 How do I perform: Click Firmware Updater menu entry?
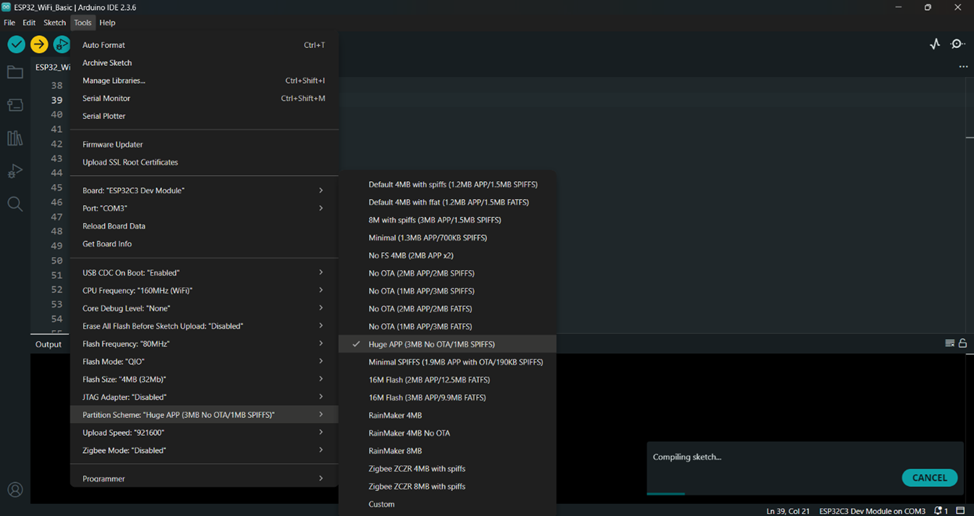[204, 144]
